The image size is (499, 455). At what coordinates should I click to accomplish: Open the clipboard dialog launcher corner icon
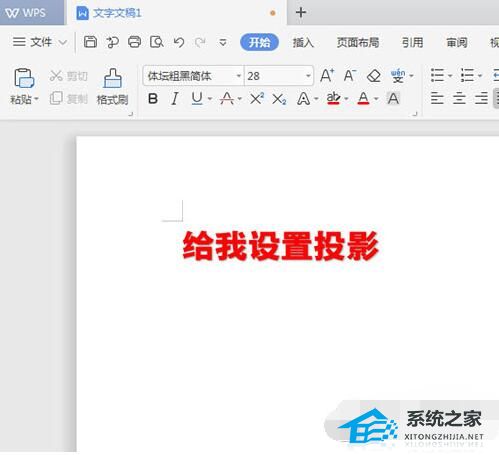pos(131,114)
